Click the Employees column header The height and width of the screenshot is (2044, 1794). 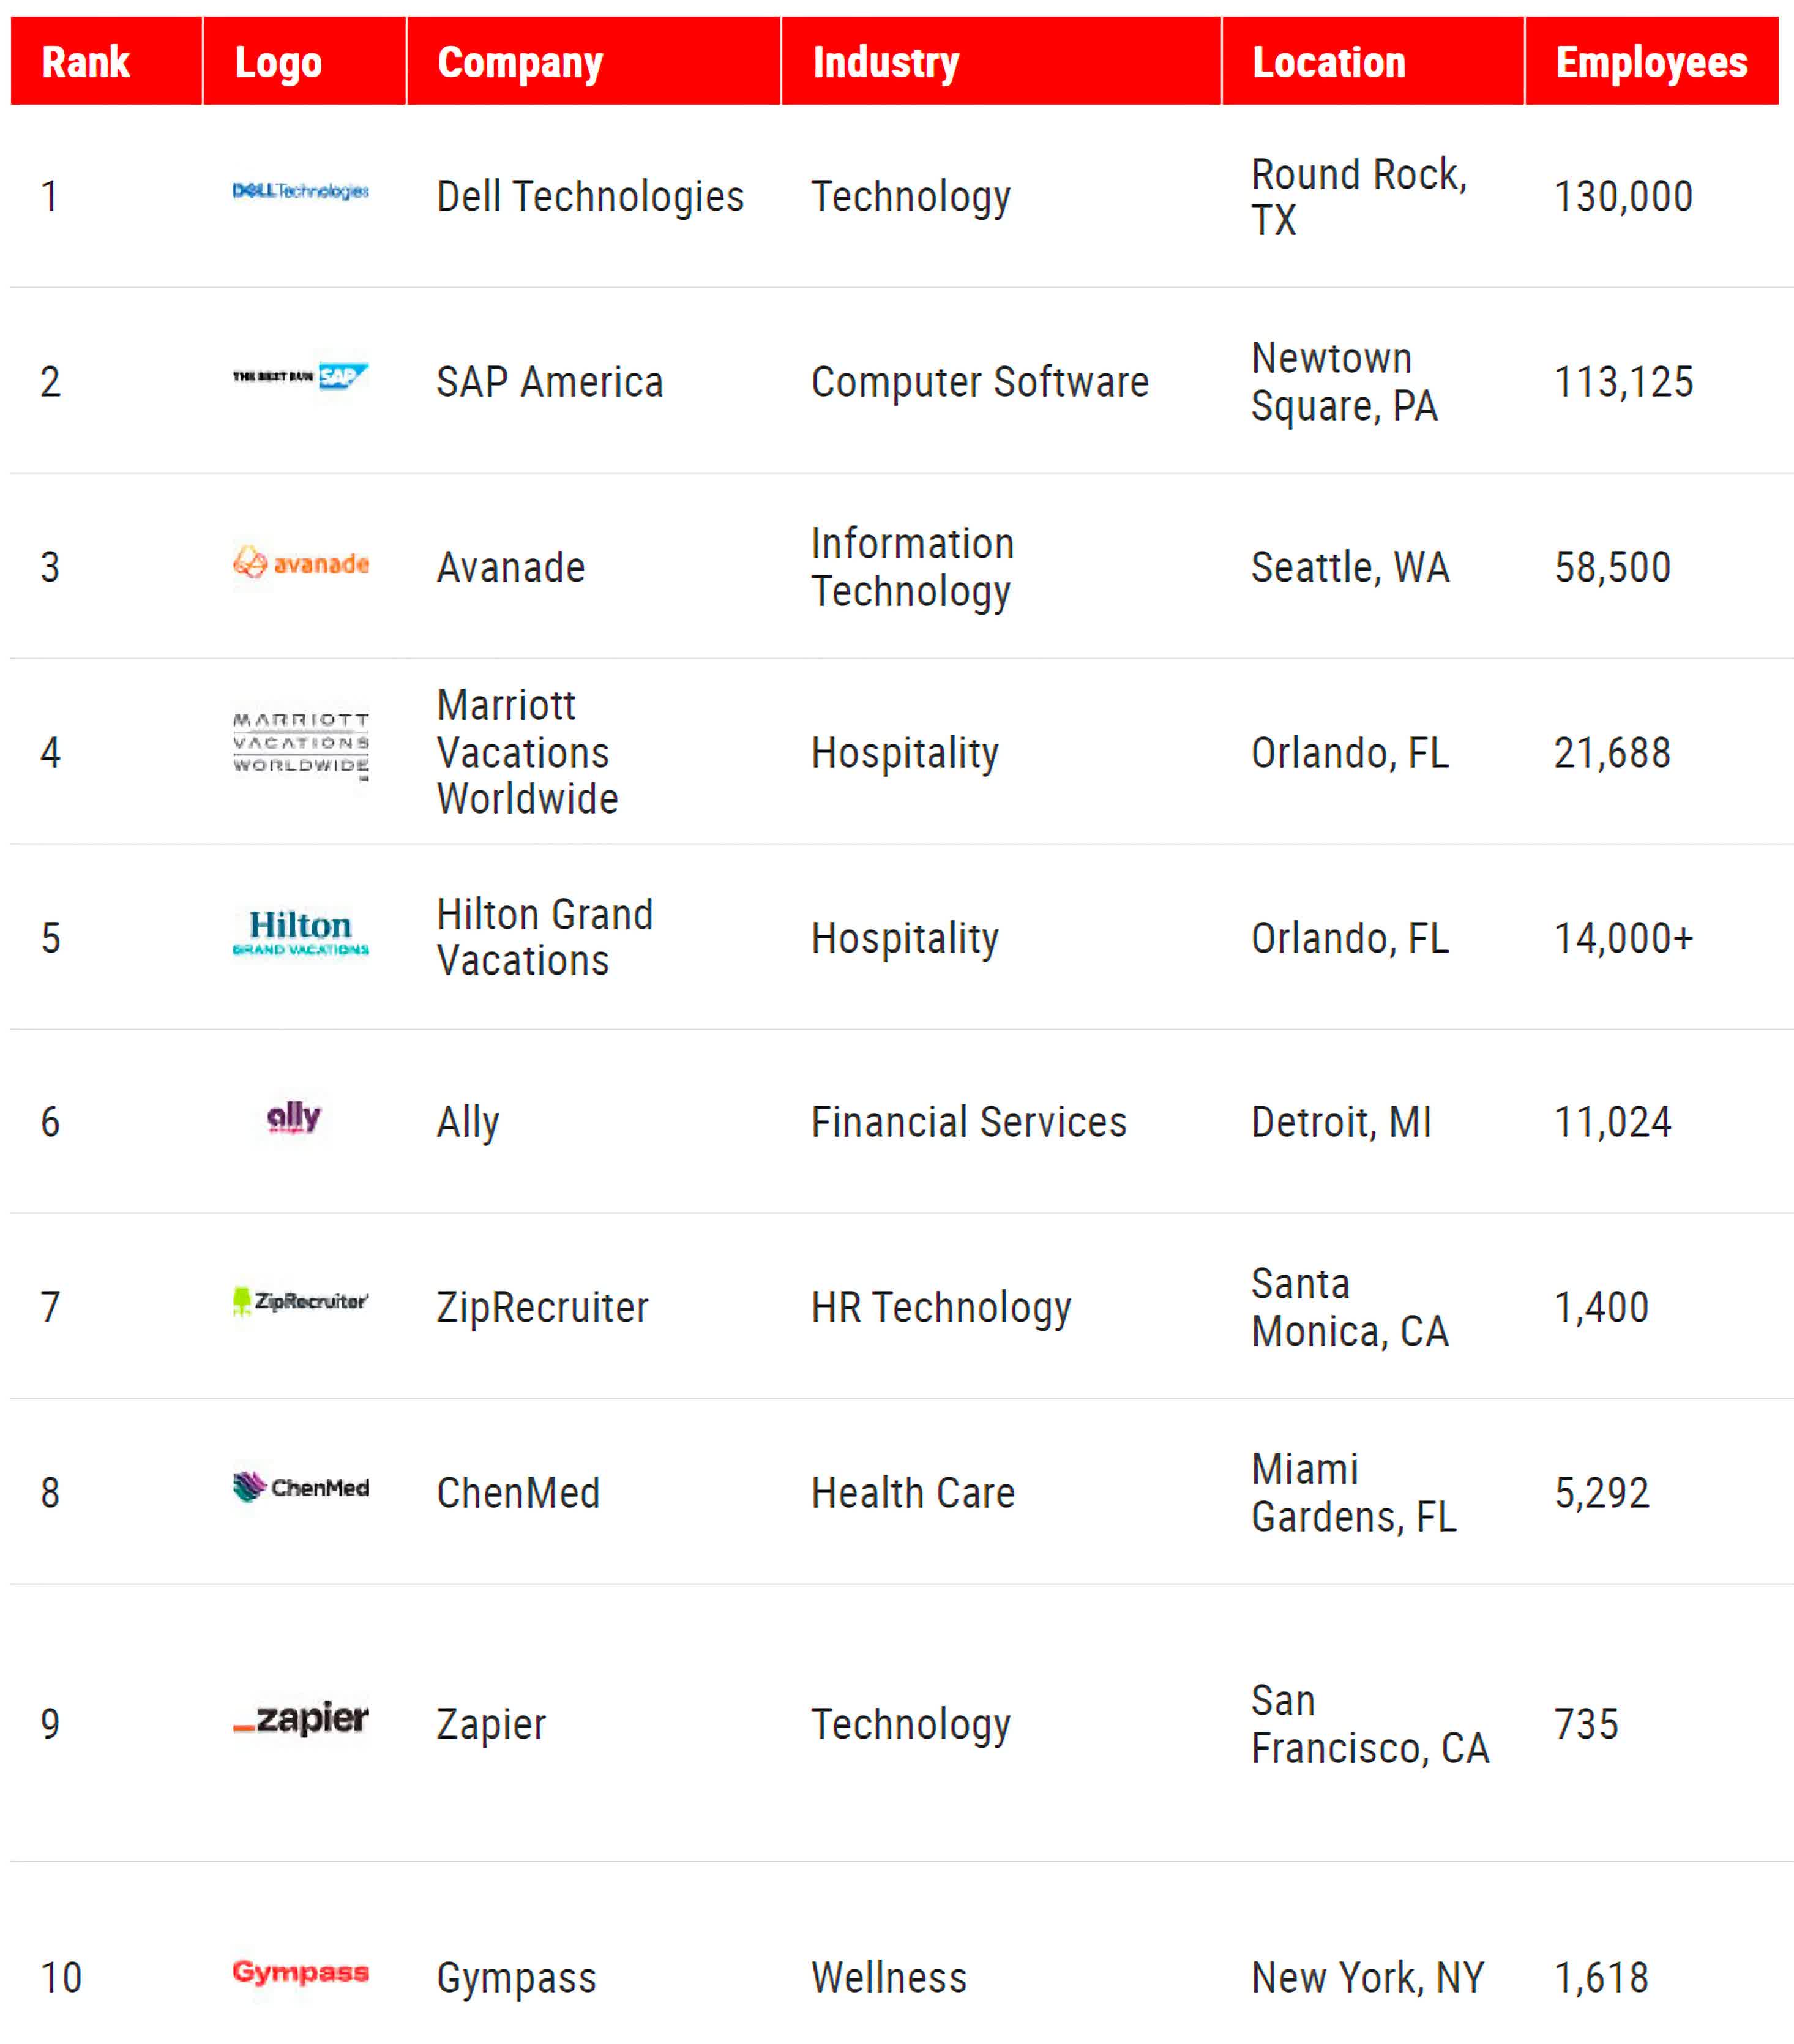point(1651,62)
